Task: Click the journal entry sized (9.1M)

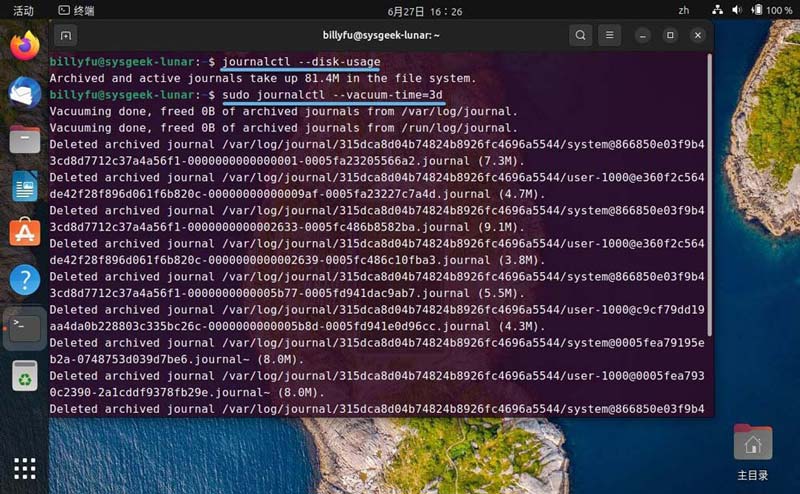Action: [377, 219]
